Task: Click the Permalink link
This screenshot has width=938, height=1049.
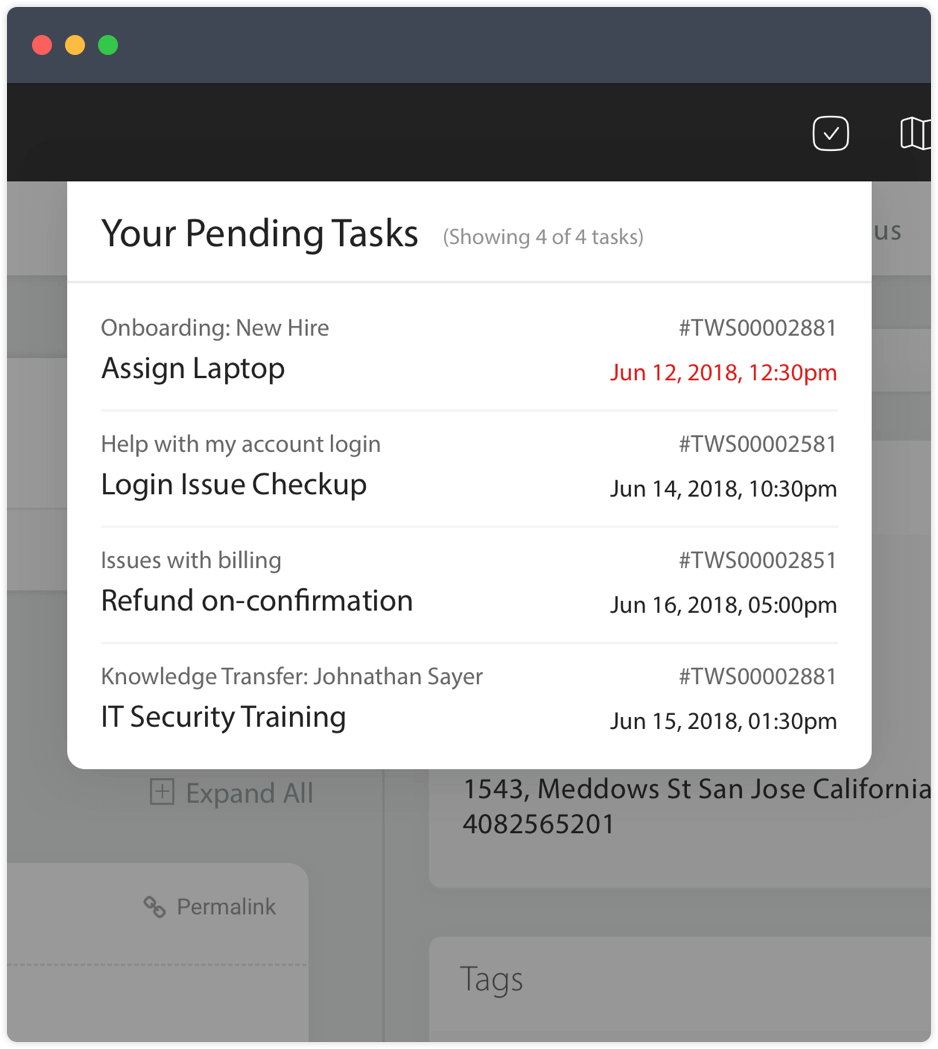Action: pos(226,907)
